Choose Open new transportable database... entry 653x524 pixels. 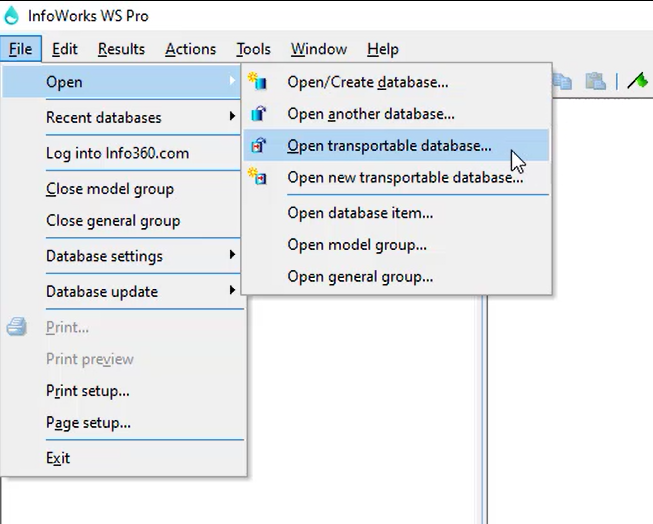pos(396,177)
